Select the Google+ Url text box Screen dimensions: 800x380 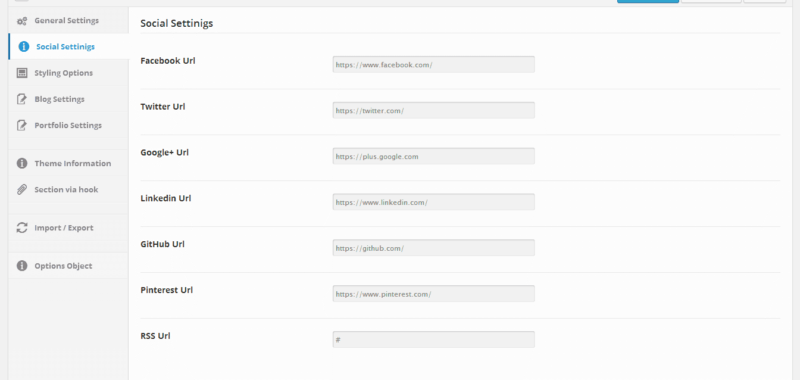click(434, 156)
